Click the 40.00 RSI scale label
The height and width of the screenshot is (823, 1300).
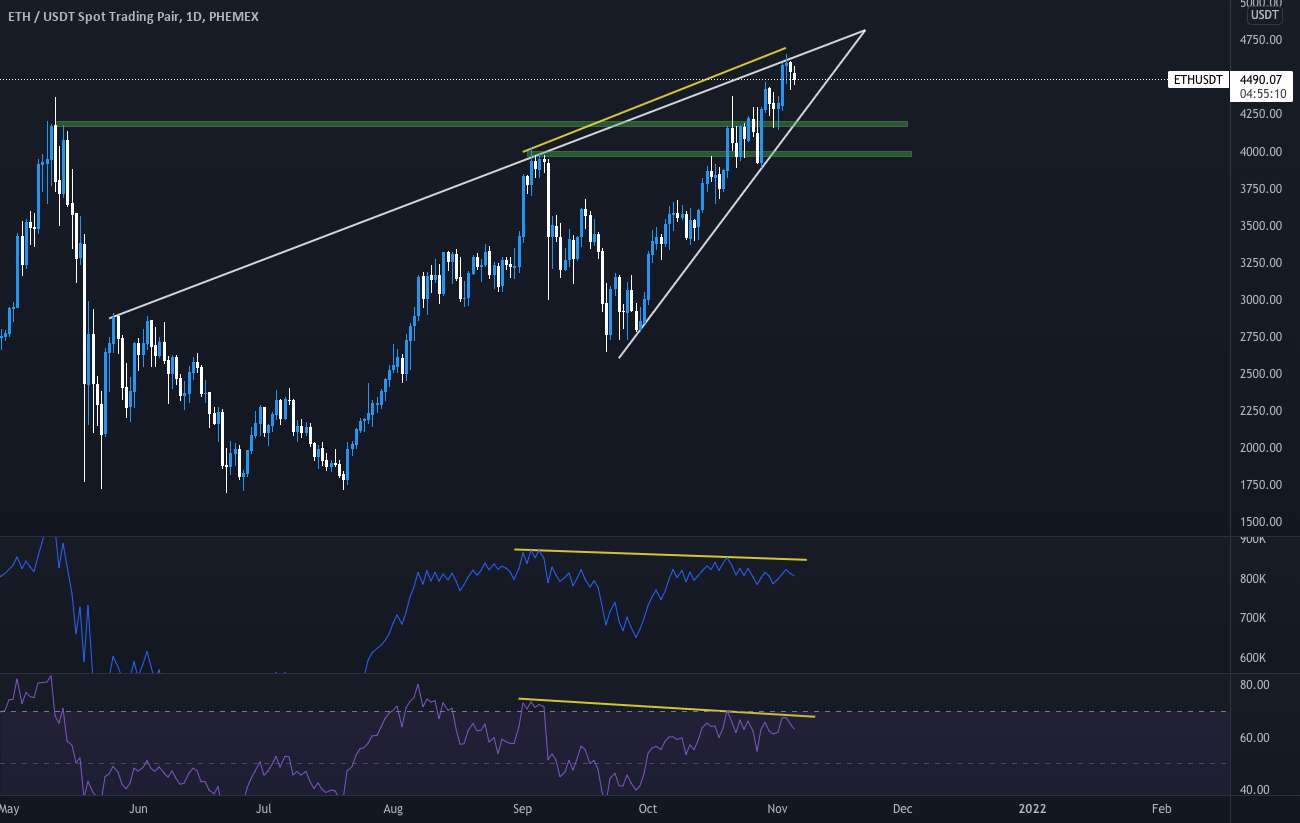click(1254, 790)
